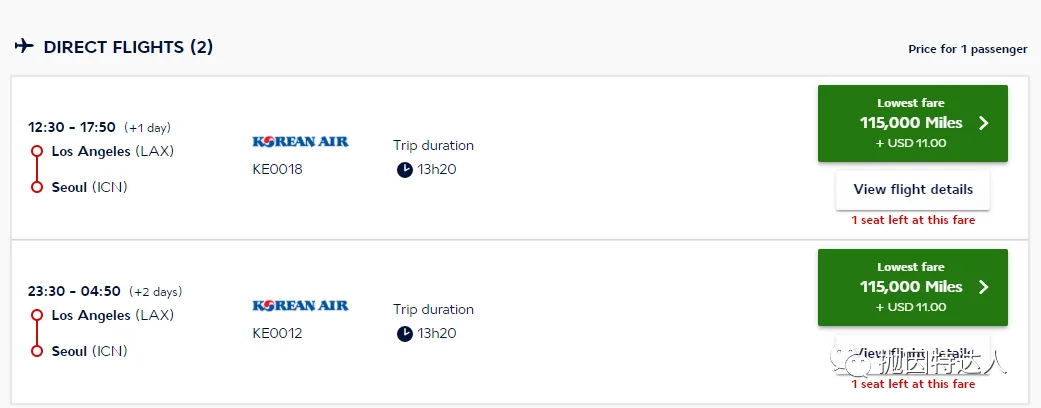Click the Korean Air logo for KE0018

tap(300, 141)
